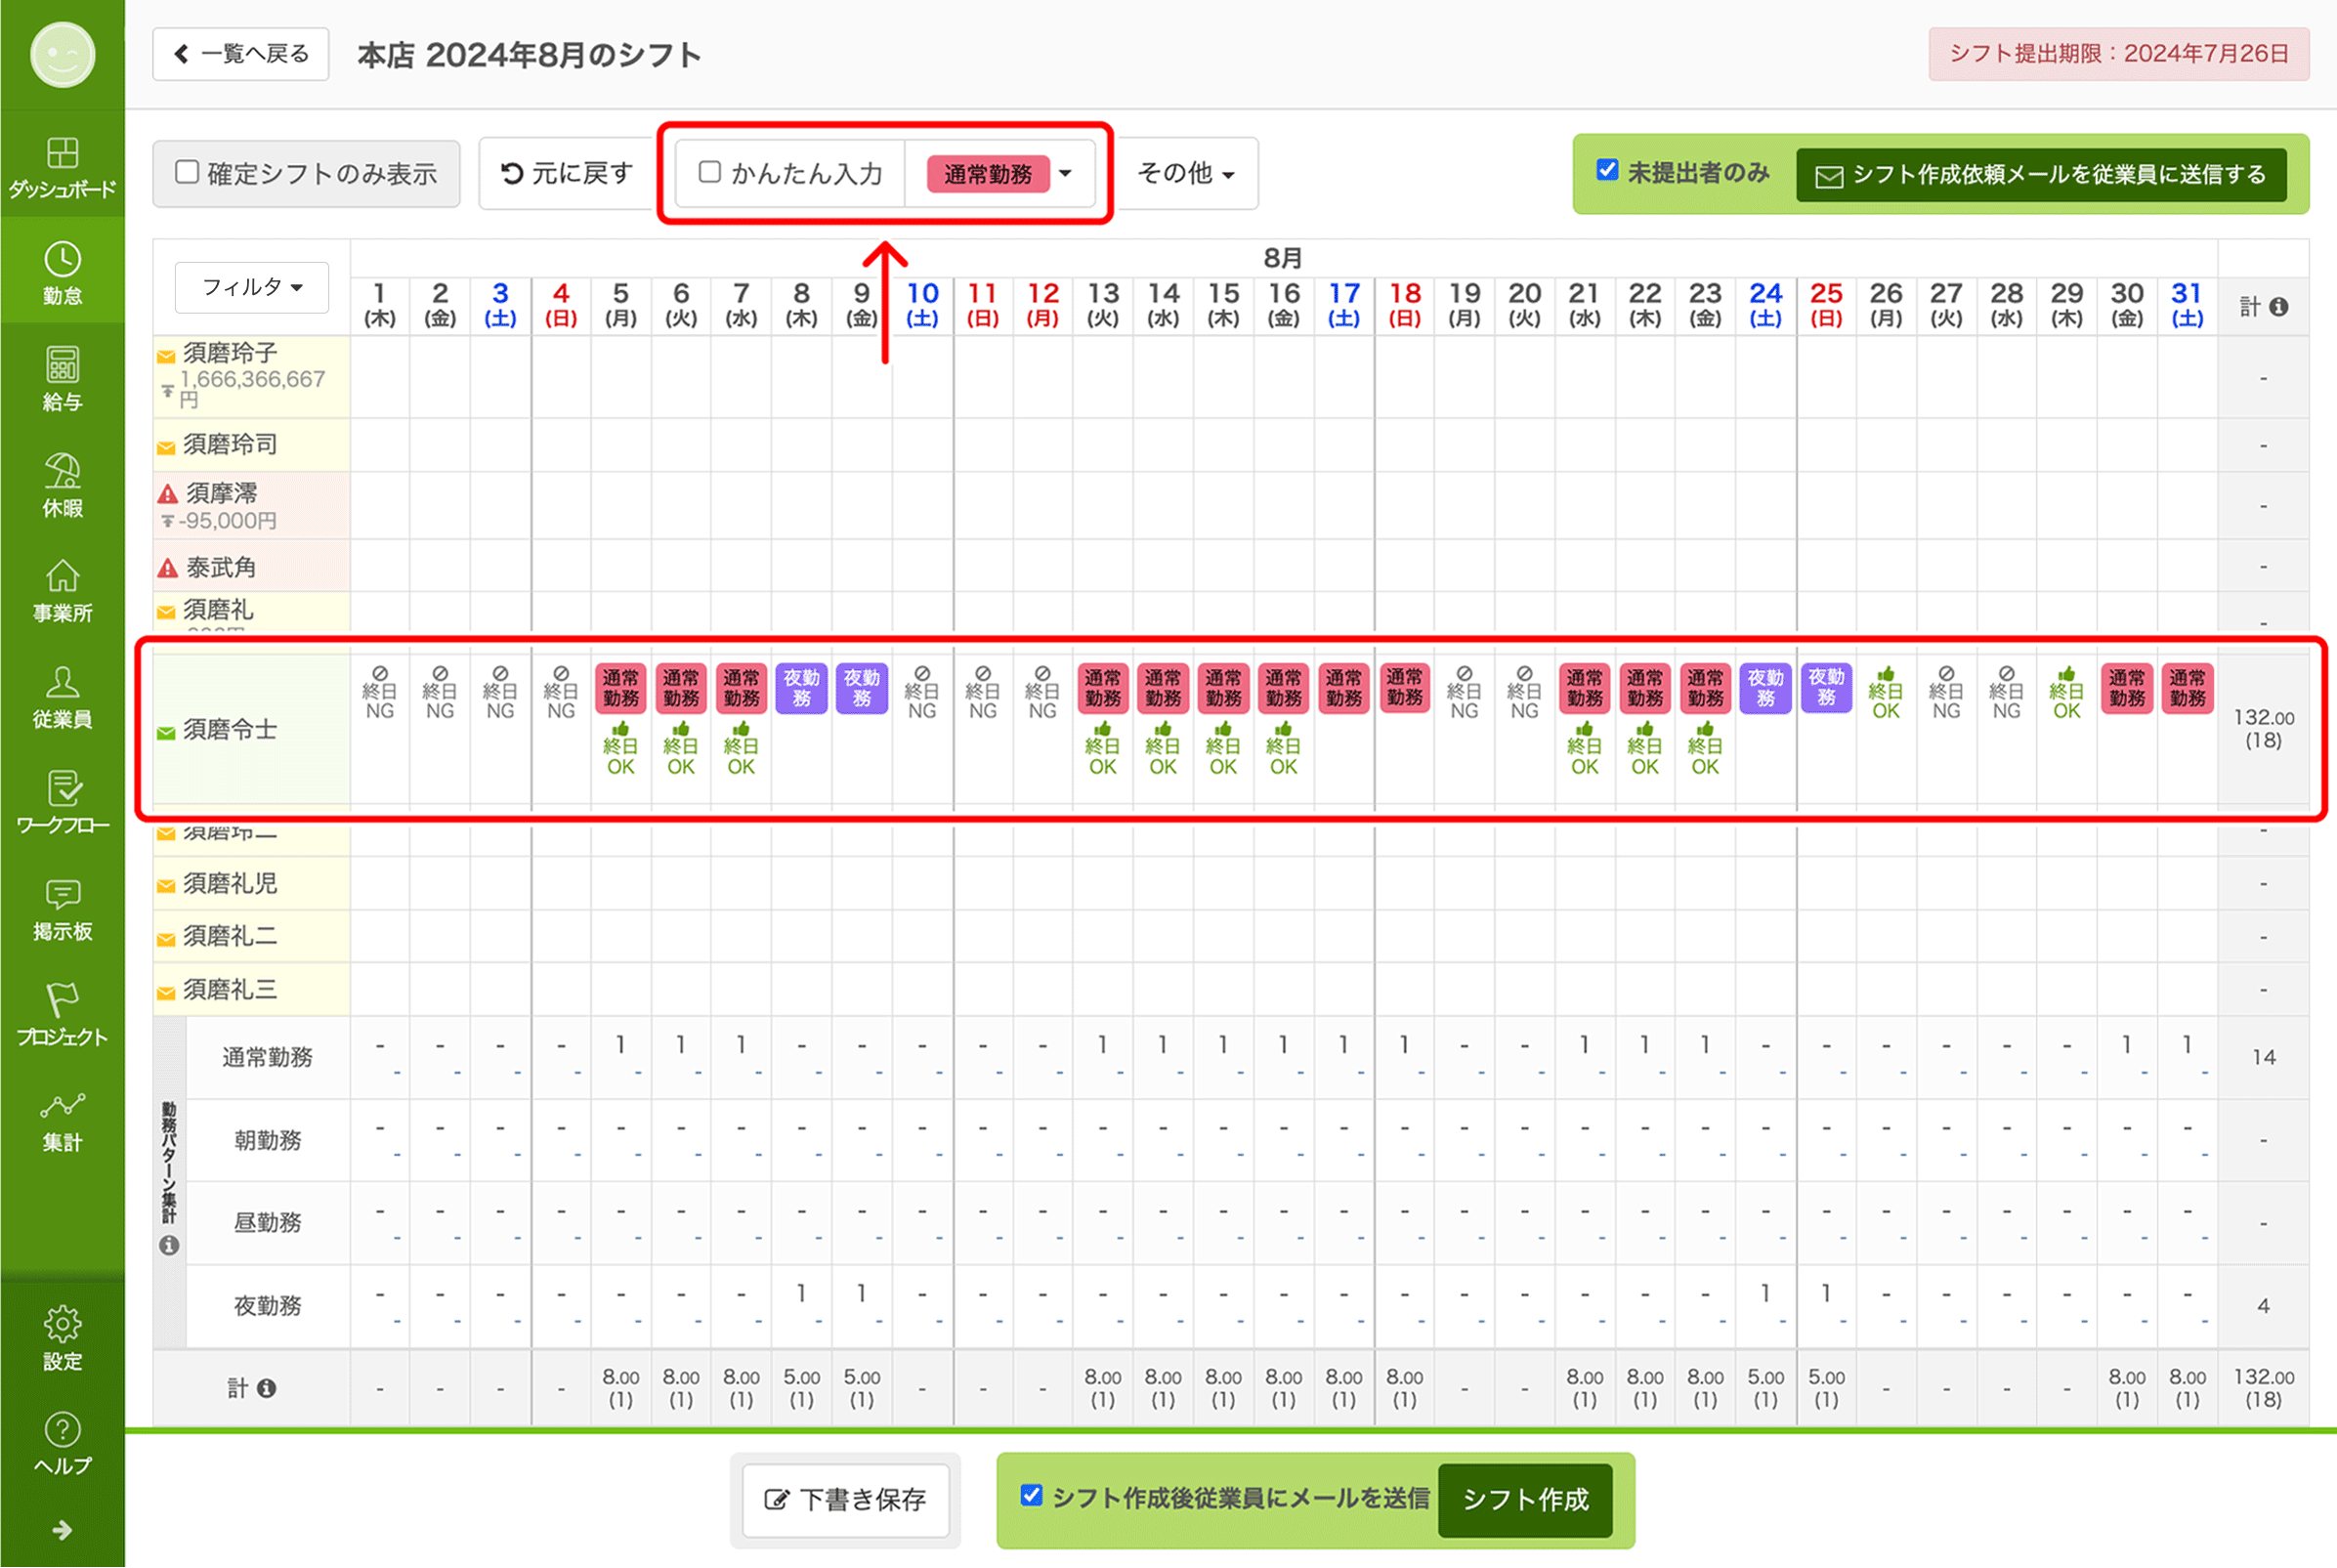Enable 確定シフトのみ表示 checkbox
Screen dimensions: 2337x1568
pos(187,172)
